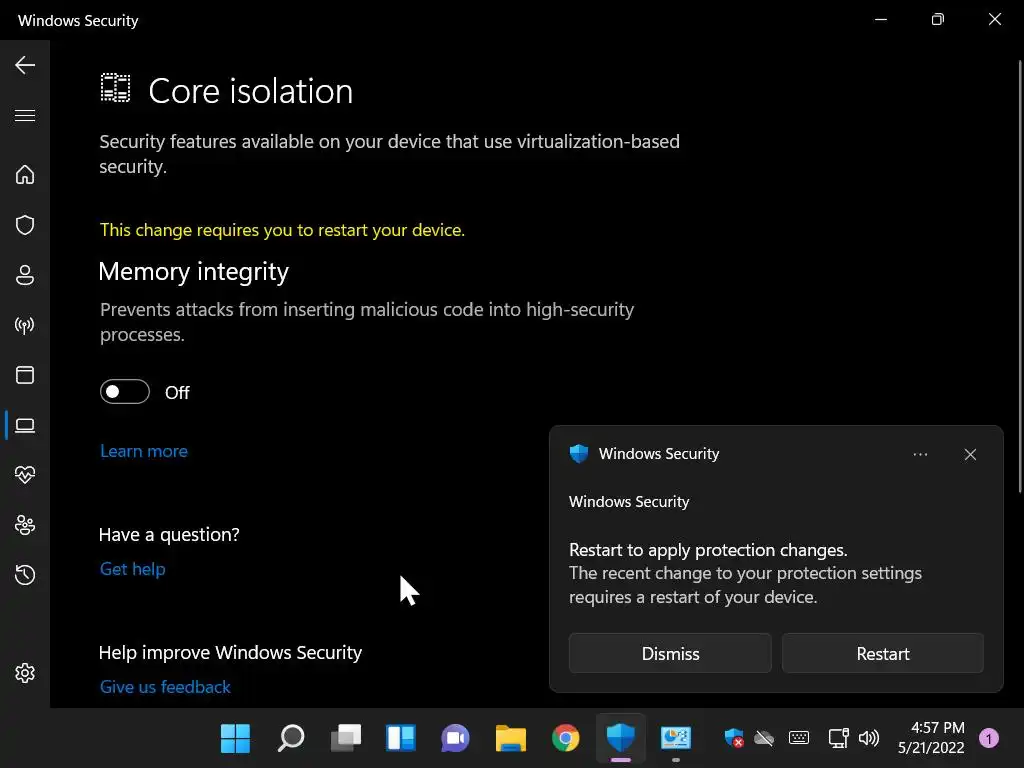Restore down the Windows Security window

pyautogui.click(x=938, y=20)
